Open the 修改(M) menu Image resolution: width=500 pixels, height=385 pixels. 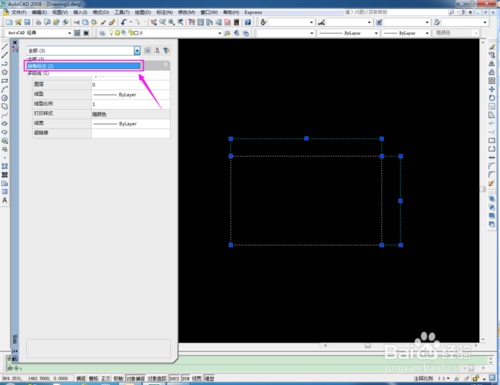(186, 12)
